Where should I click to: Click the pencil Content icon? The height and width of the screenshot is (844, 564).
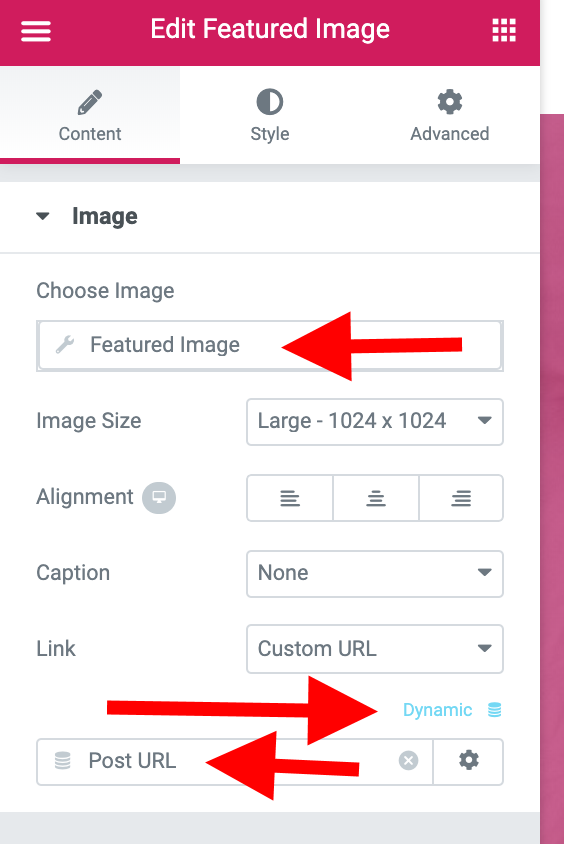tap(90, 102)
